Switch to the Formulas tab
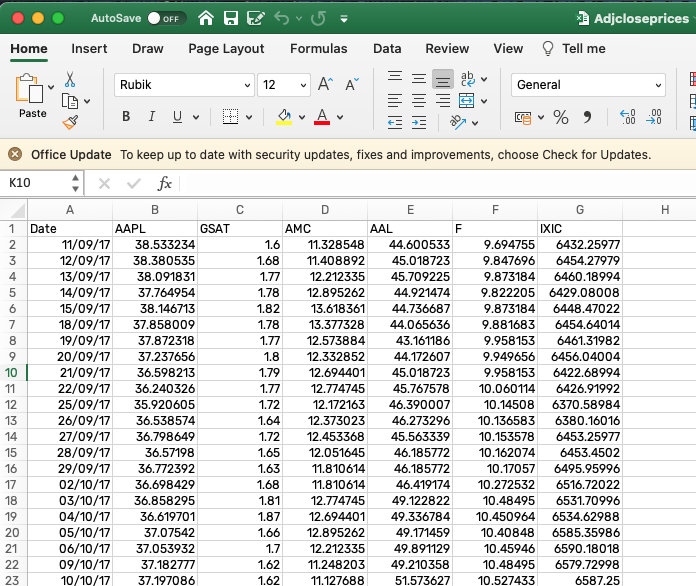Image resolution: width=696 pixels, height=586 pixels. point(318,48)
